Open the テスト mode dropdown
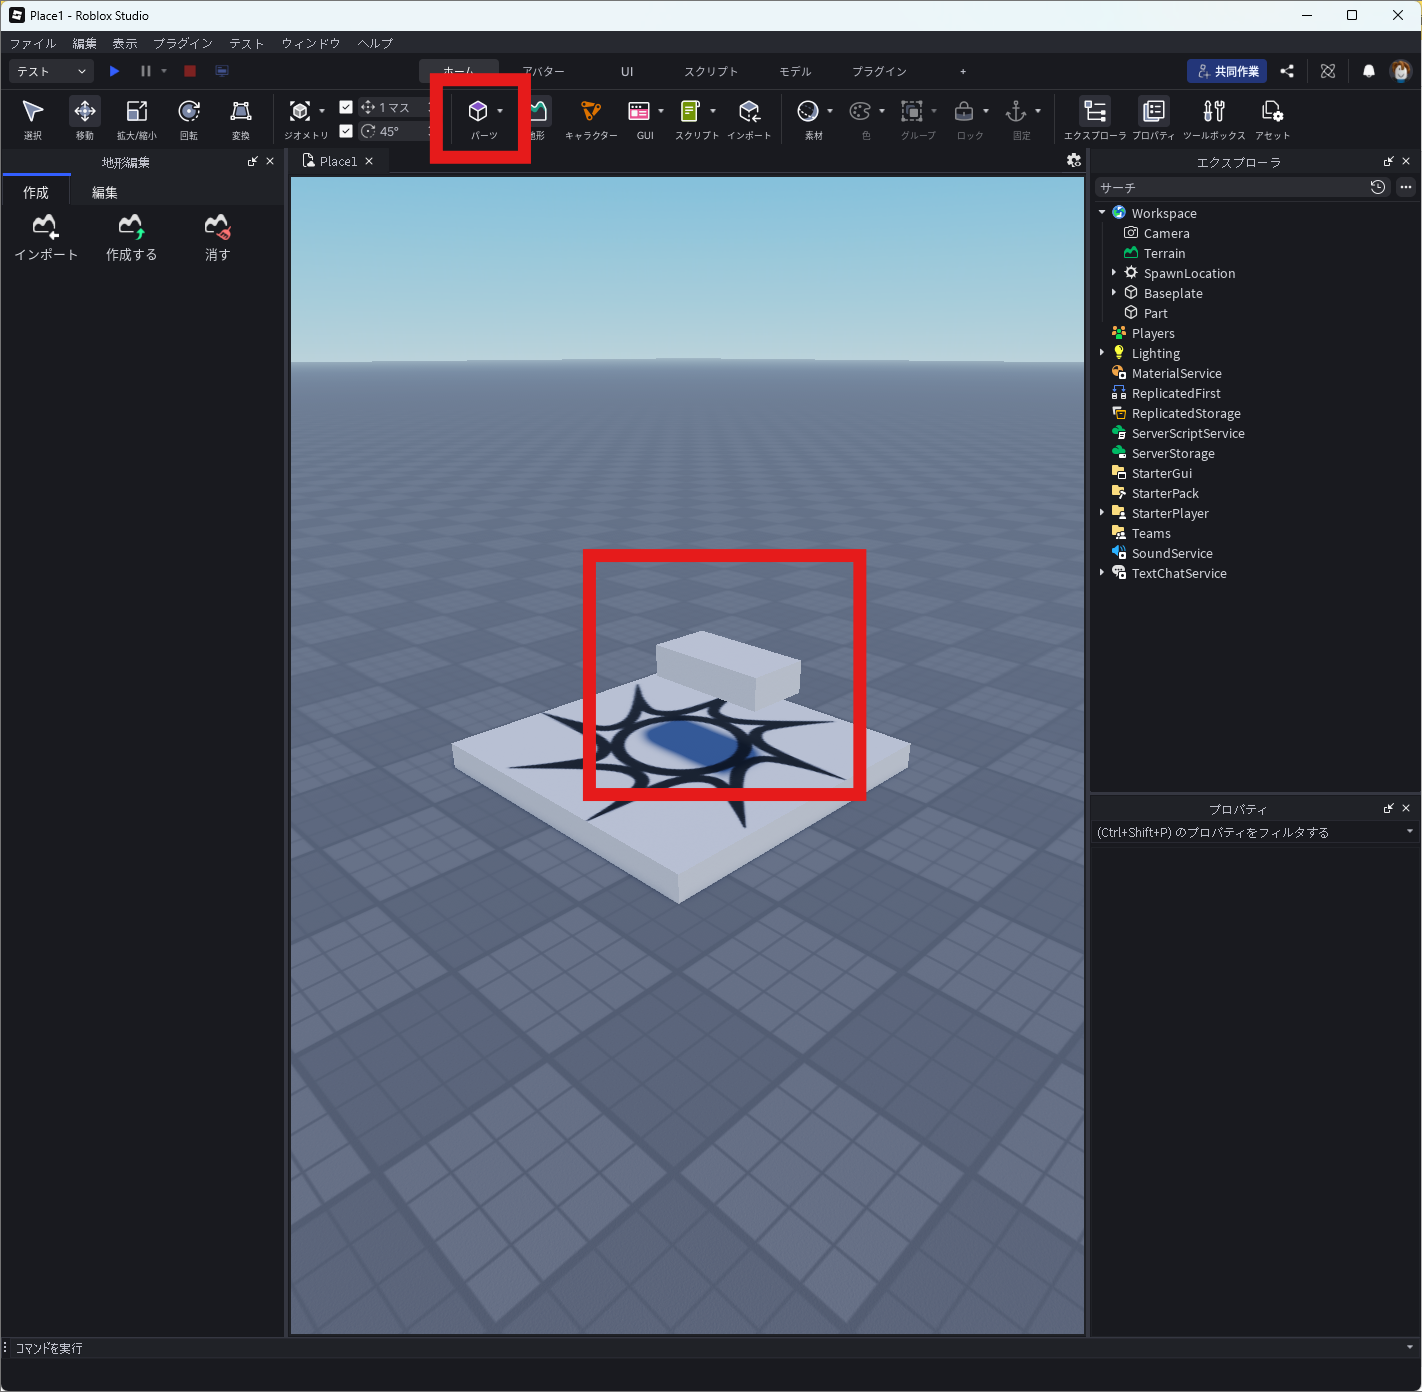 (51, 71)
